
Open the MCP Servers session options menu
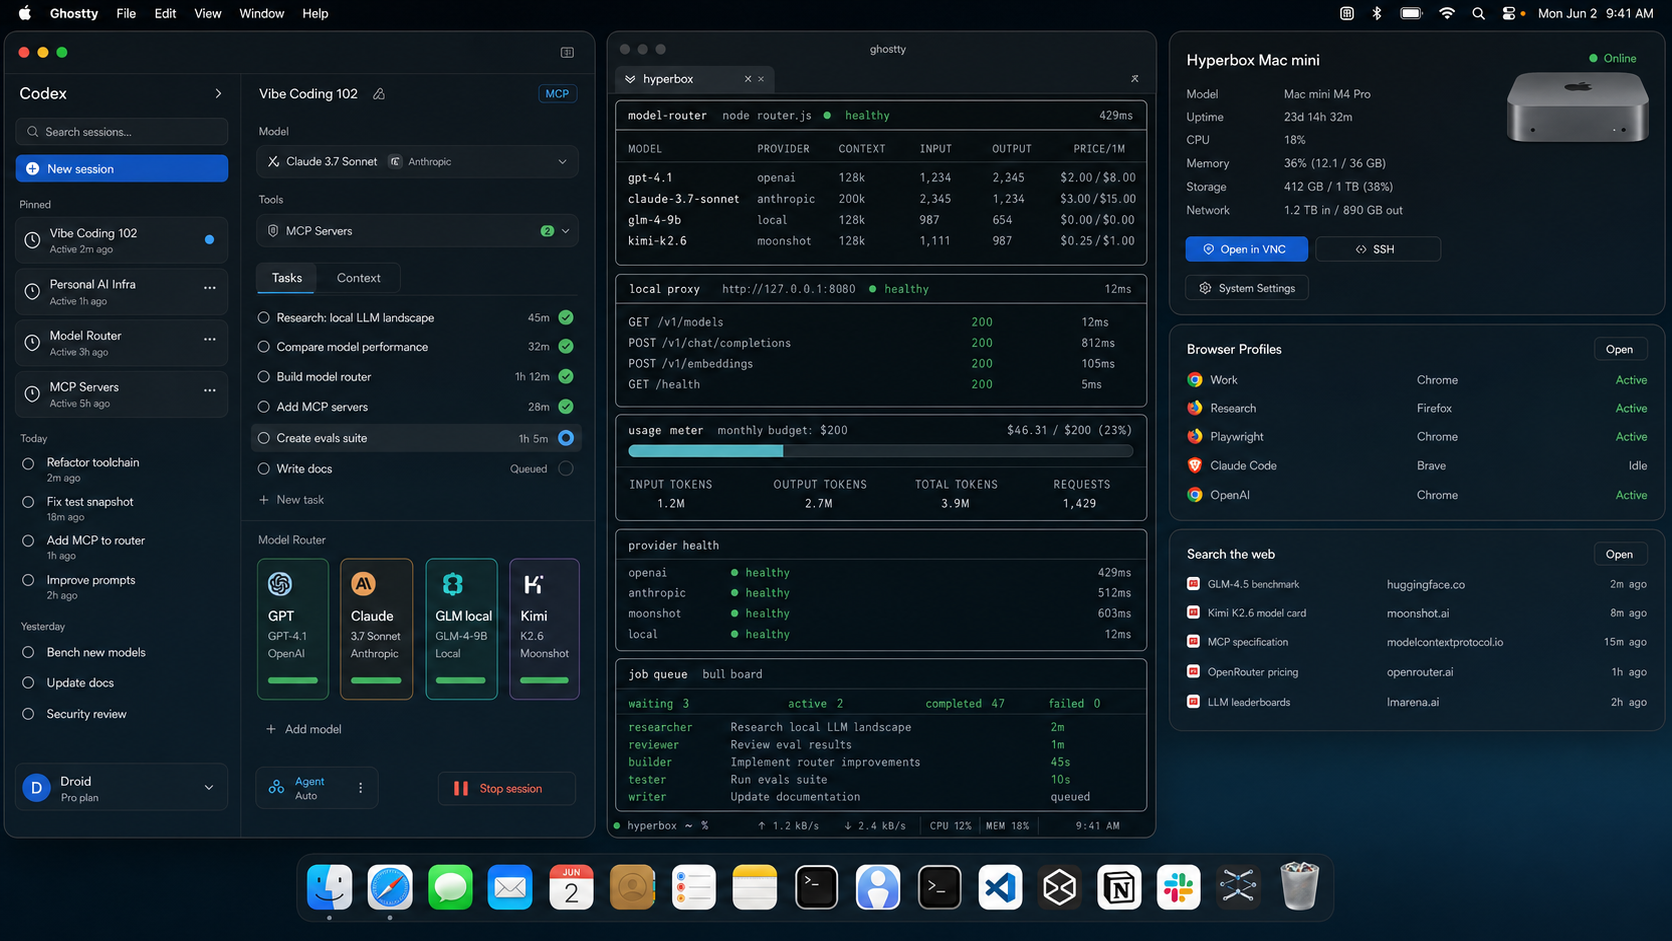[210, 390]
